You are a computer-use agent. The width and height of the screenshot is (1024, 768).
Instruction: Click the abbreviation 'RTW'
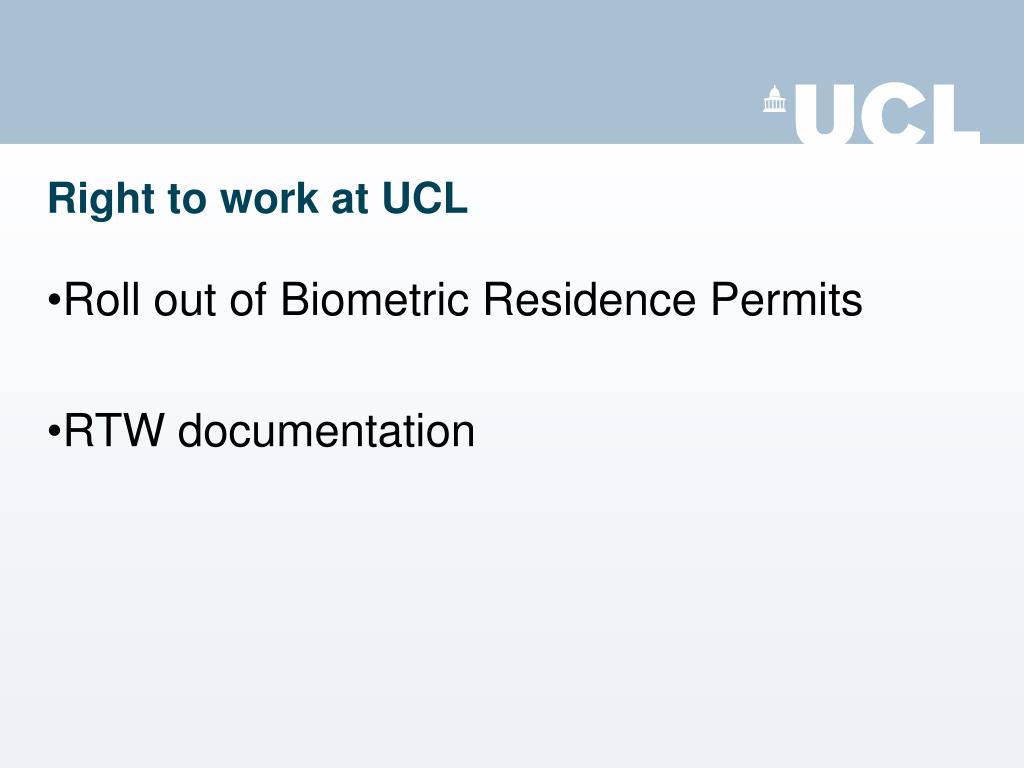pyautogui.click(x=114, y=430)
